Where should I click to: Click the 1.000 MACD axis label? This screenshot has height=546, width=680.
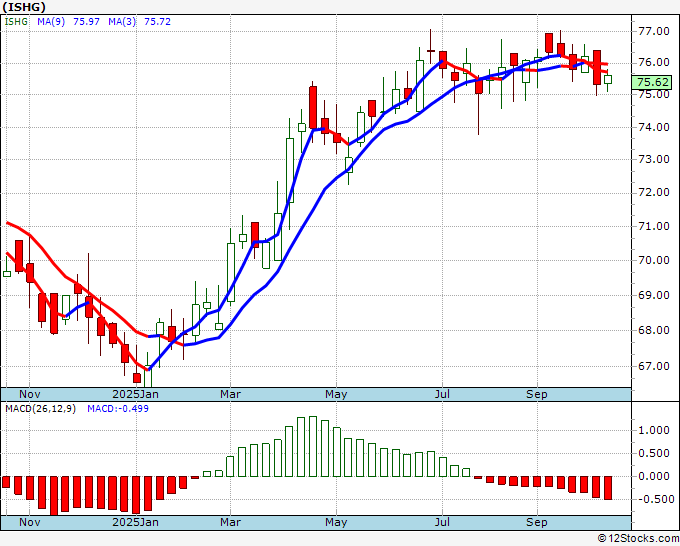(654, 430)
